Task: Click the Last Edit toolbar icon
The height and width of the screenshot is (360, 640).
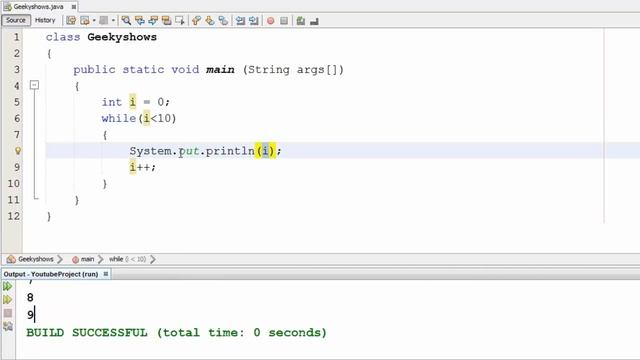Action: (71, 20)
